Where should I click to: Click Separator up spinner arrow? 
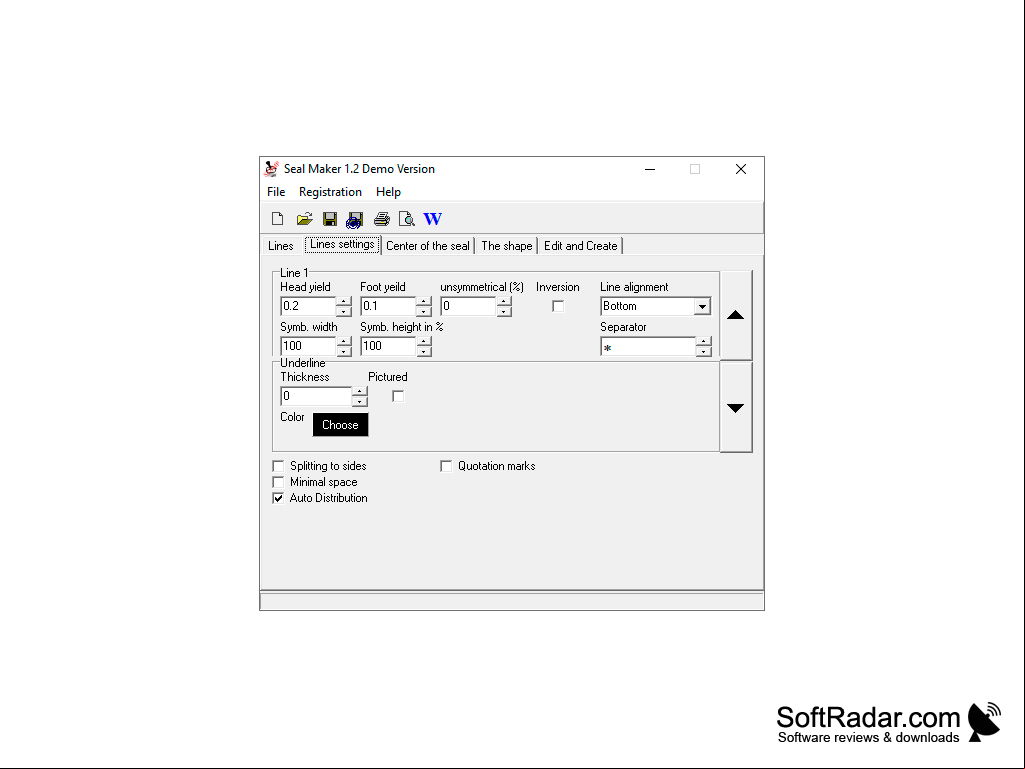[703, 341]
